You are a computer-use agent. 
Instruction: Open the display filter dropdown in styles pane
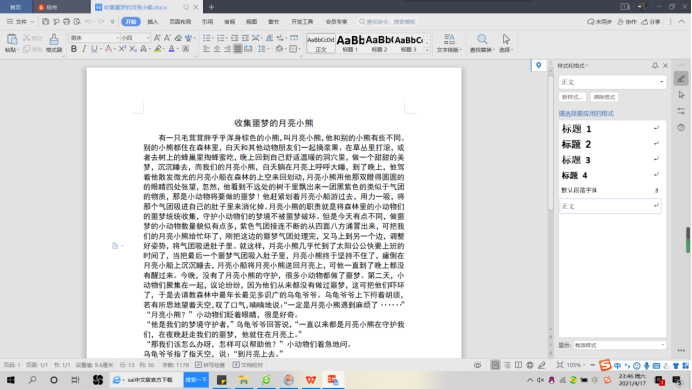click(662, 345)
